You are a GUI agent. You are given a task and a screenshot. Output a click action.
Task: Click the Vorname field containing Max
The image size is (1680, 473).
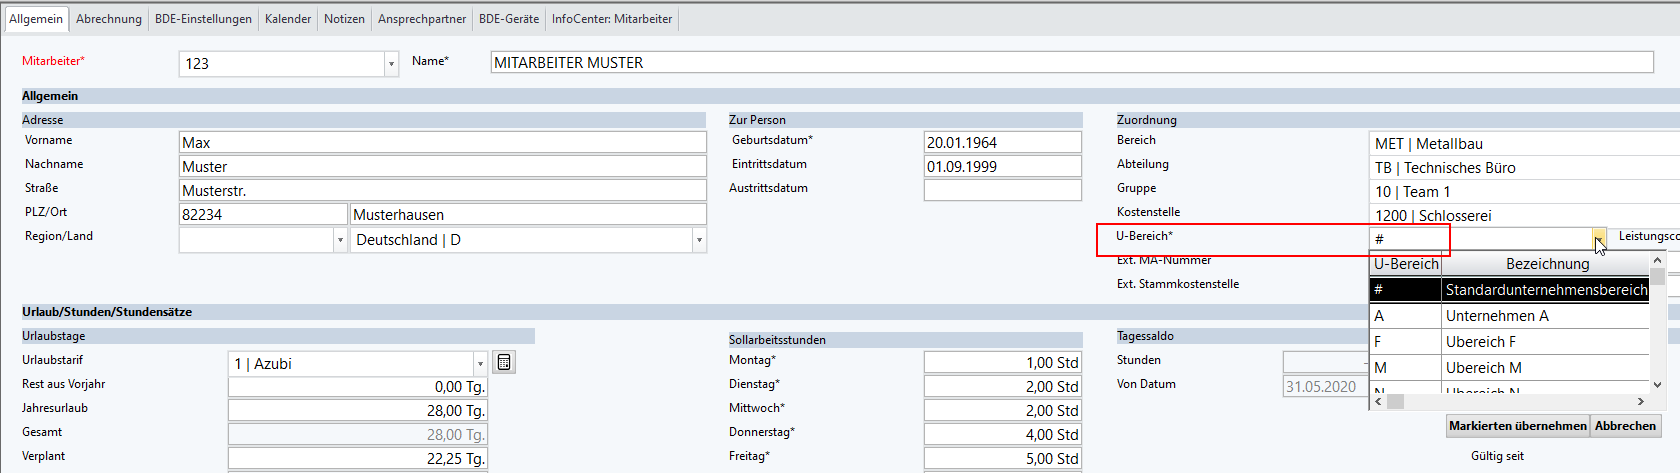coord(442,143)
